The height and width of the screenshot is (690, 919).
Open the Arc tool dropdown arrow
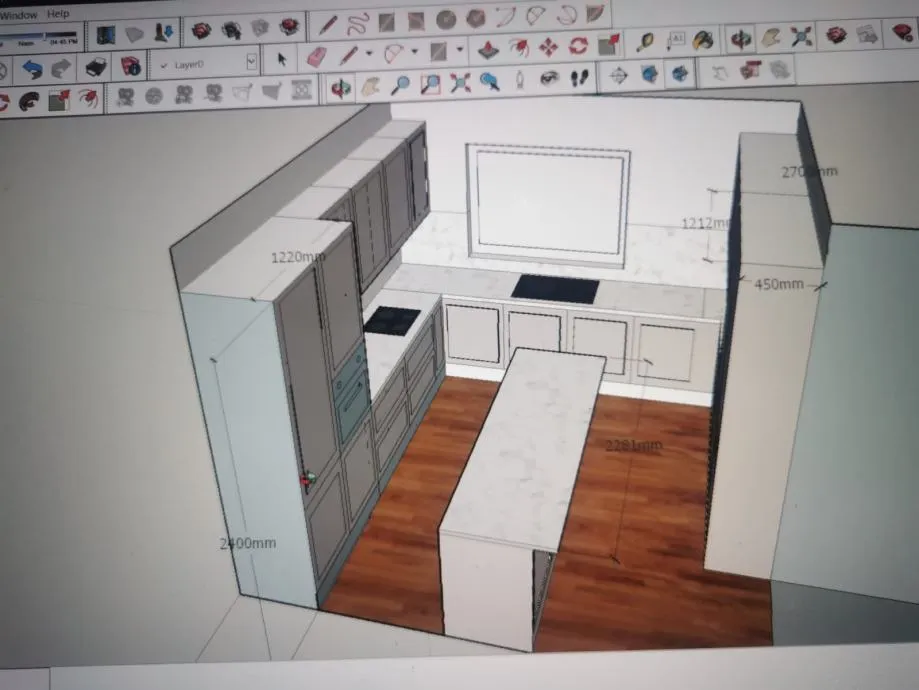(414, 52)
